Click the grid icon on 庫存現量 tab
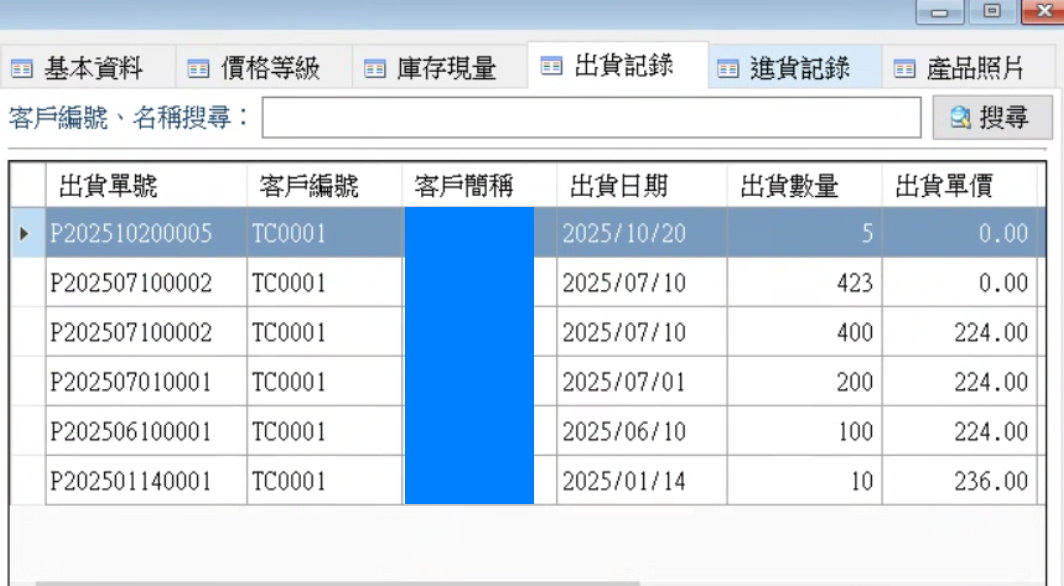The width and height of the screenshot is (1064, 586). (x=375, y=68)
